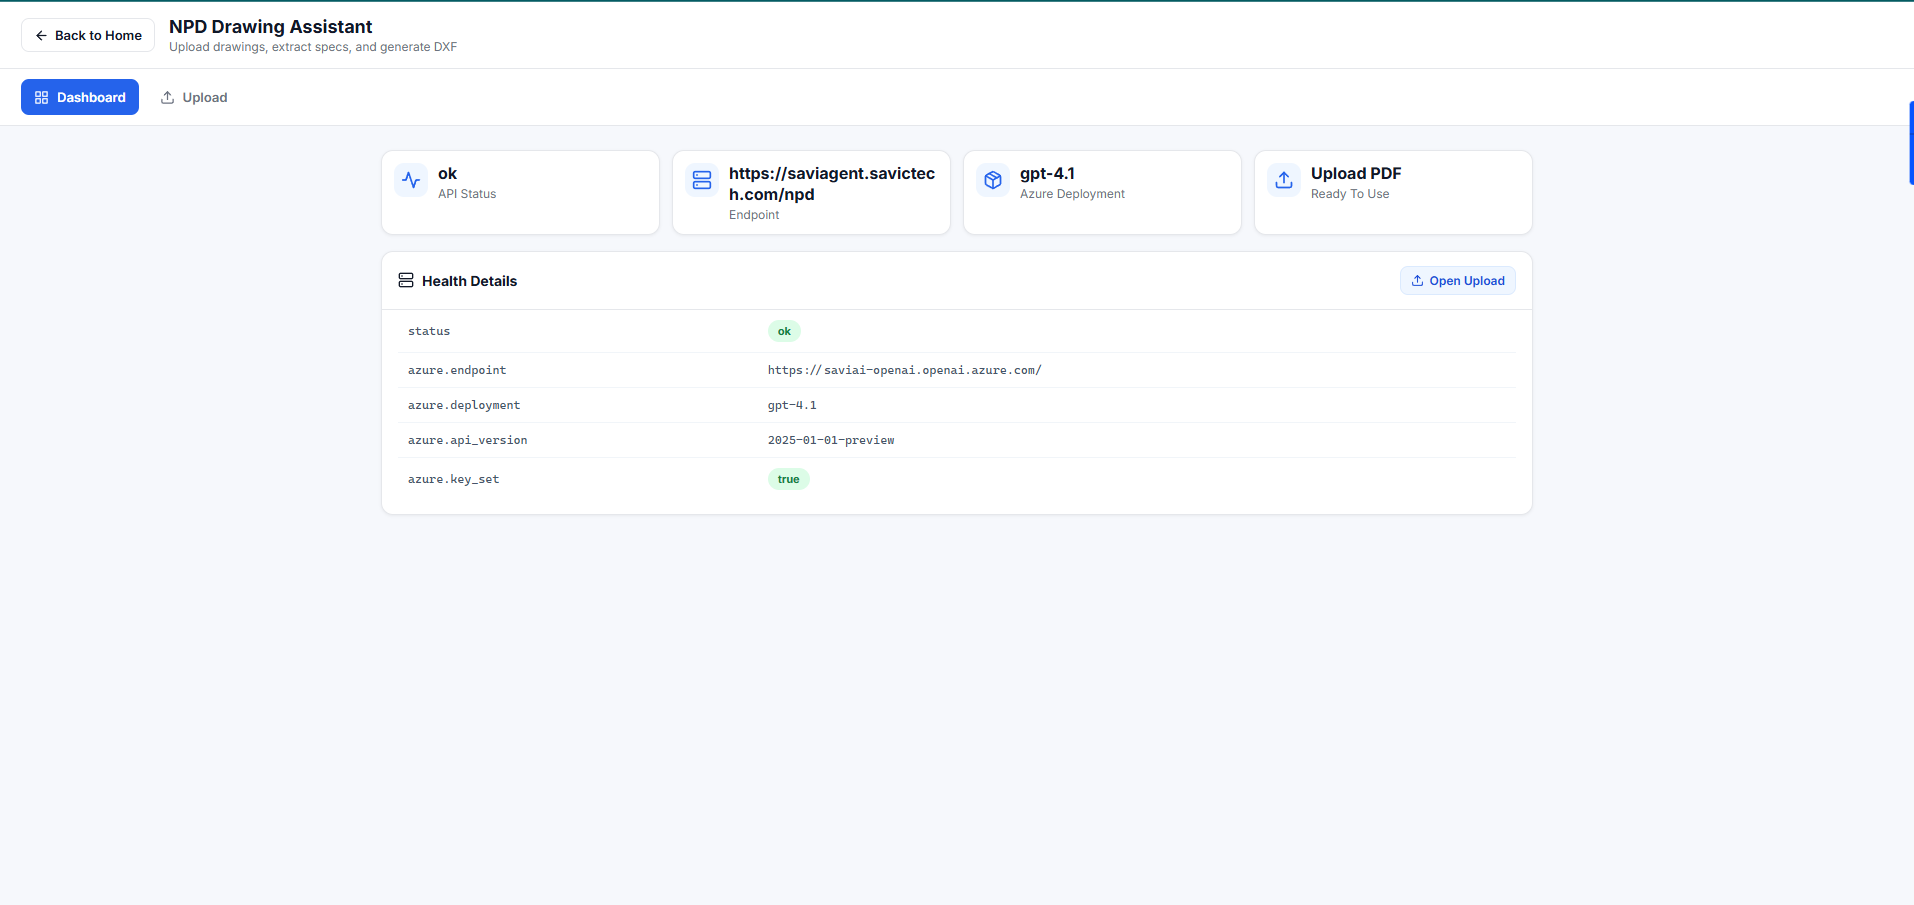
Task: Select the 2025-01-01-preview version value
Action: point(831,440)
